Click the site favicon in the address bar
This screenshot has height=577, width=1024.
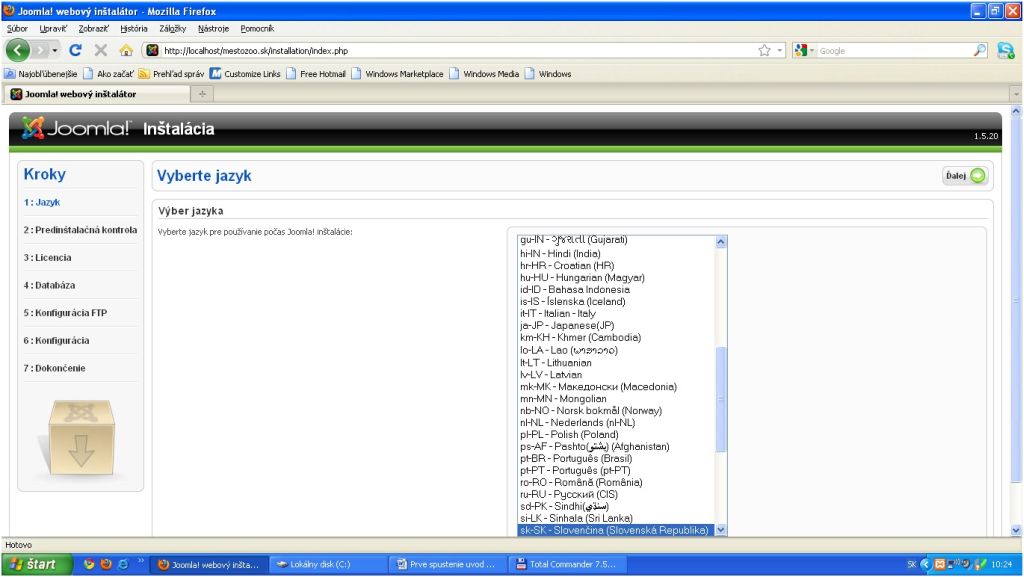152,50
